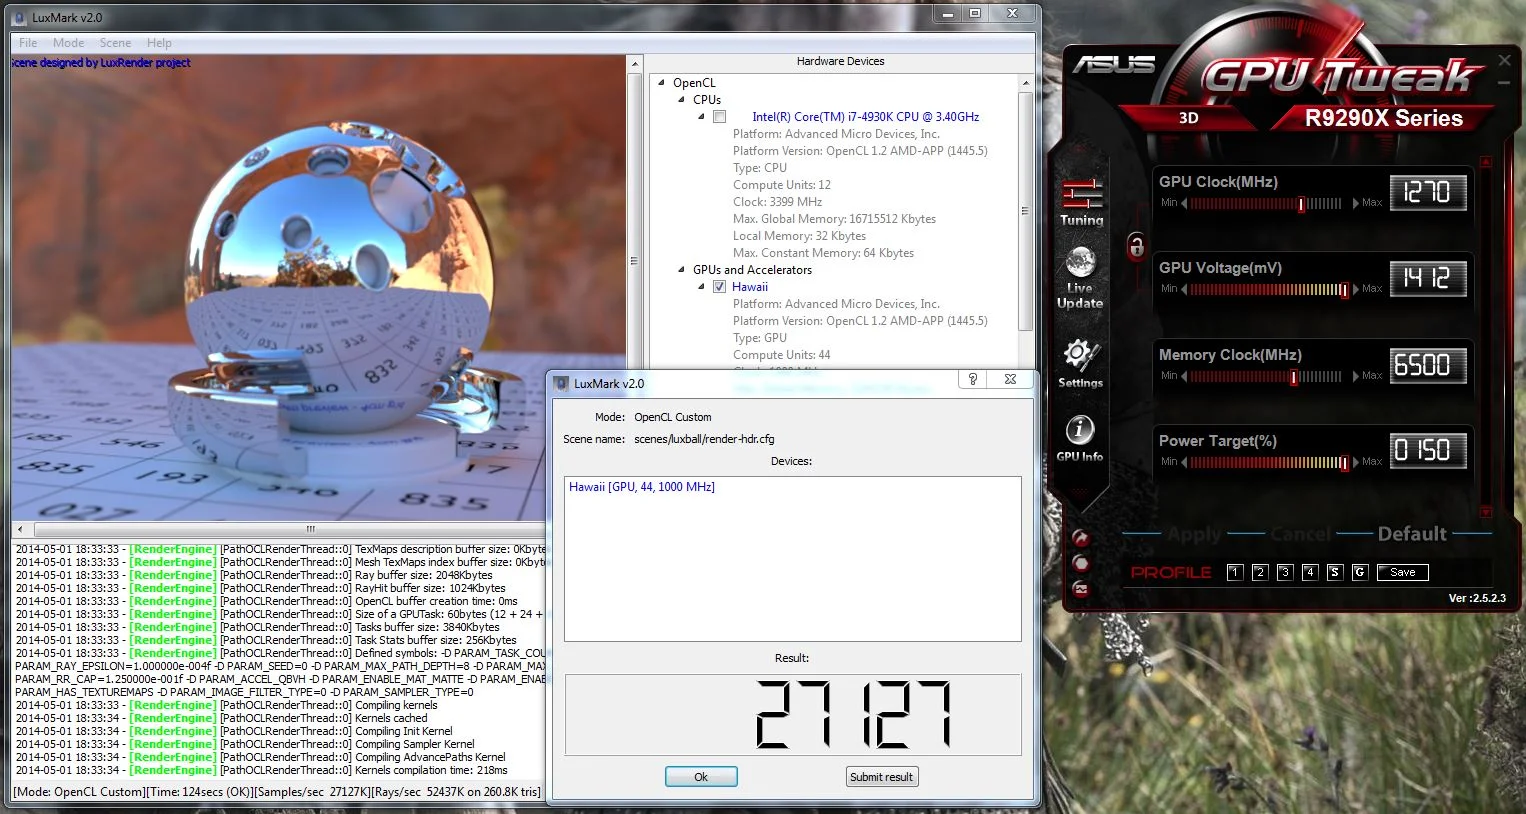Image resolution: width=1526 pixels, height=814 pixels.
Task: Click Default to reset GPU Tweak values
Action: click(x=1412, y=534)
